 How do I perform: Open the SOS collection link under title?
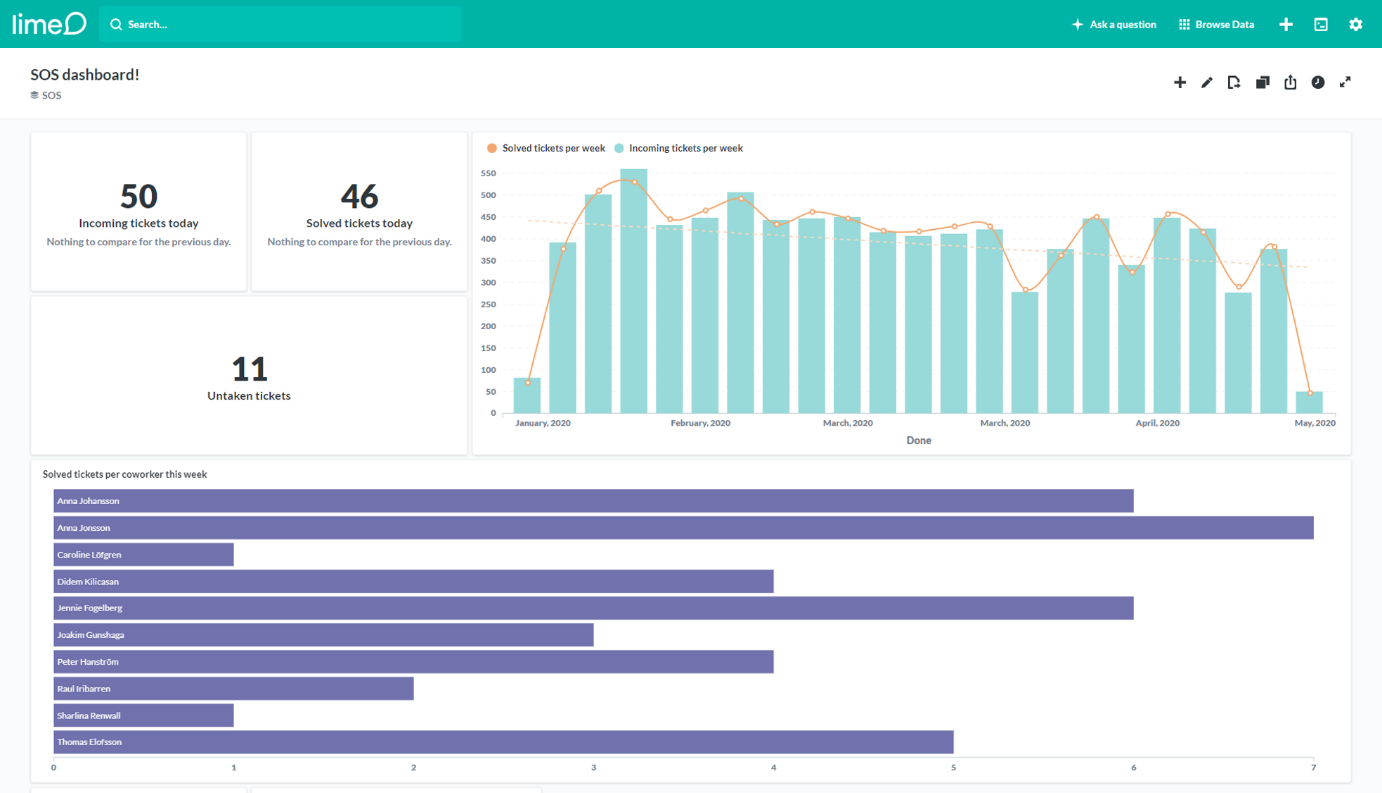point(46,96)
